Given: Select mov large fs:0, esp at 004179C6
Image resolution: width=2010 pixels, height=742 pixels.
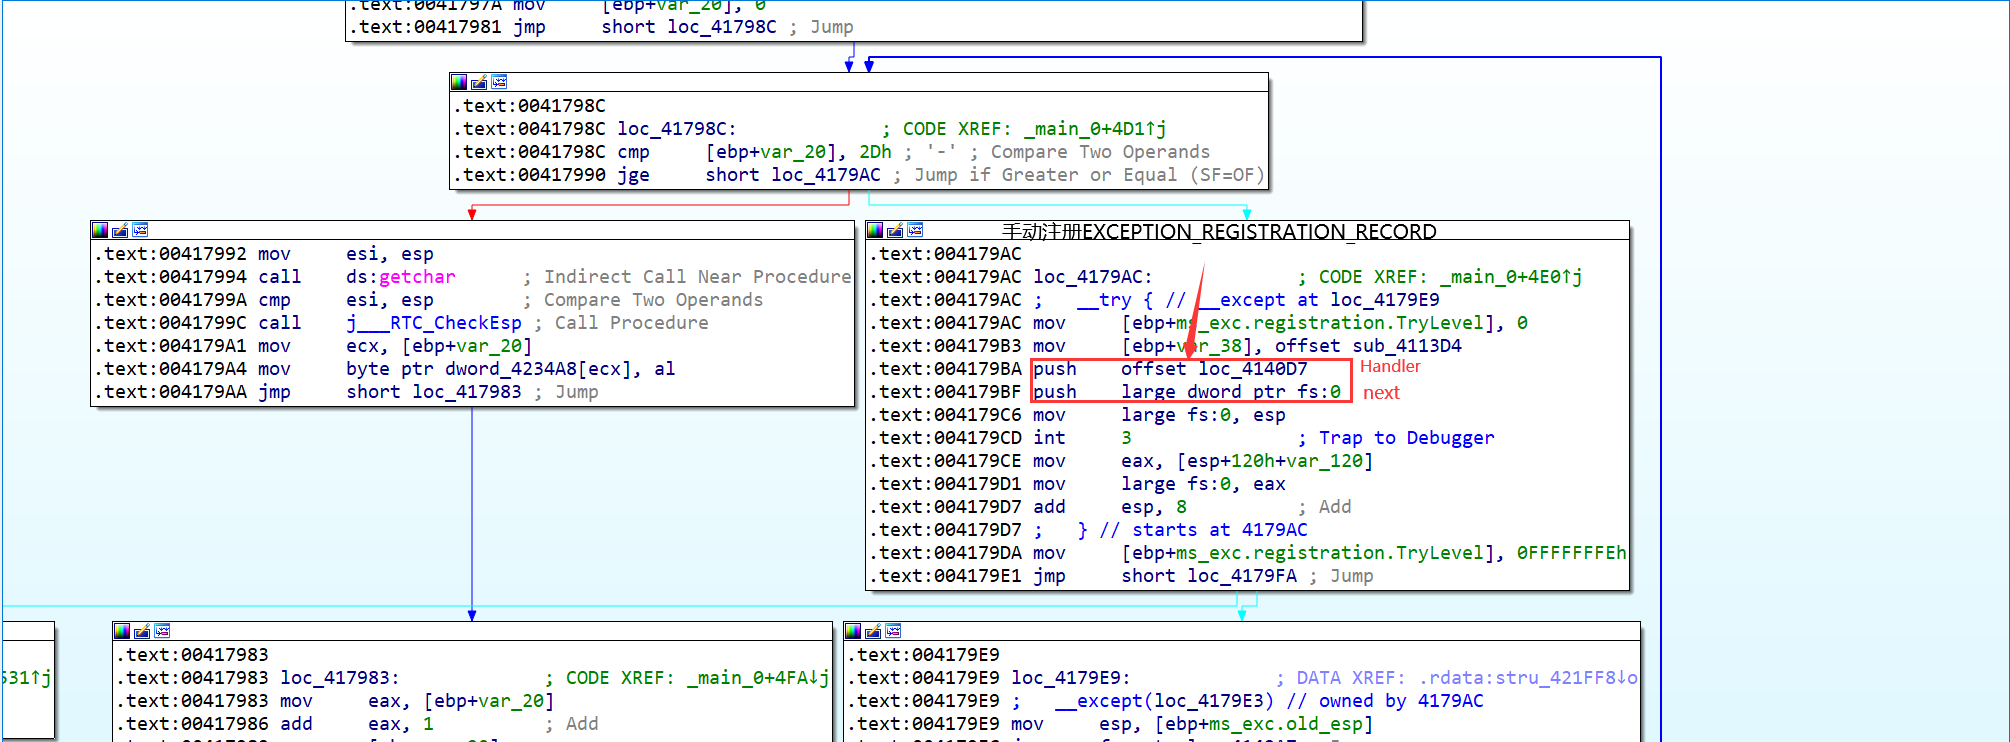Looking at the screenshot, I should click(1078, 415).
